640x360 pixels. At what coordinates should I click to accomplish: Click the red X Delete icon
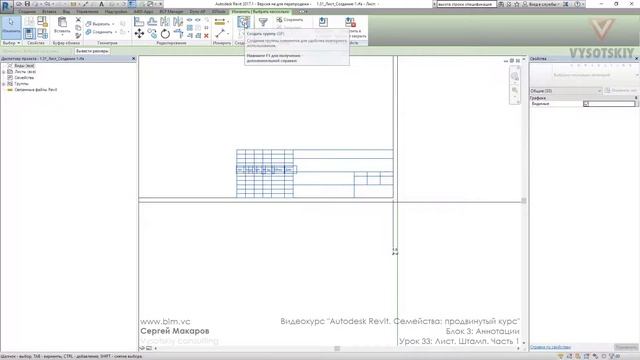[206, 36]
